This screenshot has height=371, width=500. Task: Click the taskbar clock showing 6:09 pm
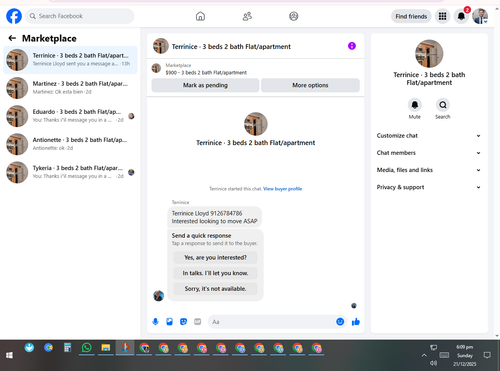[465, 355]
